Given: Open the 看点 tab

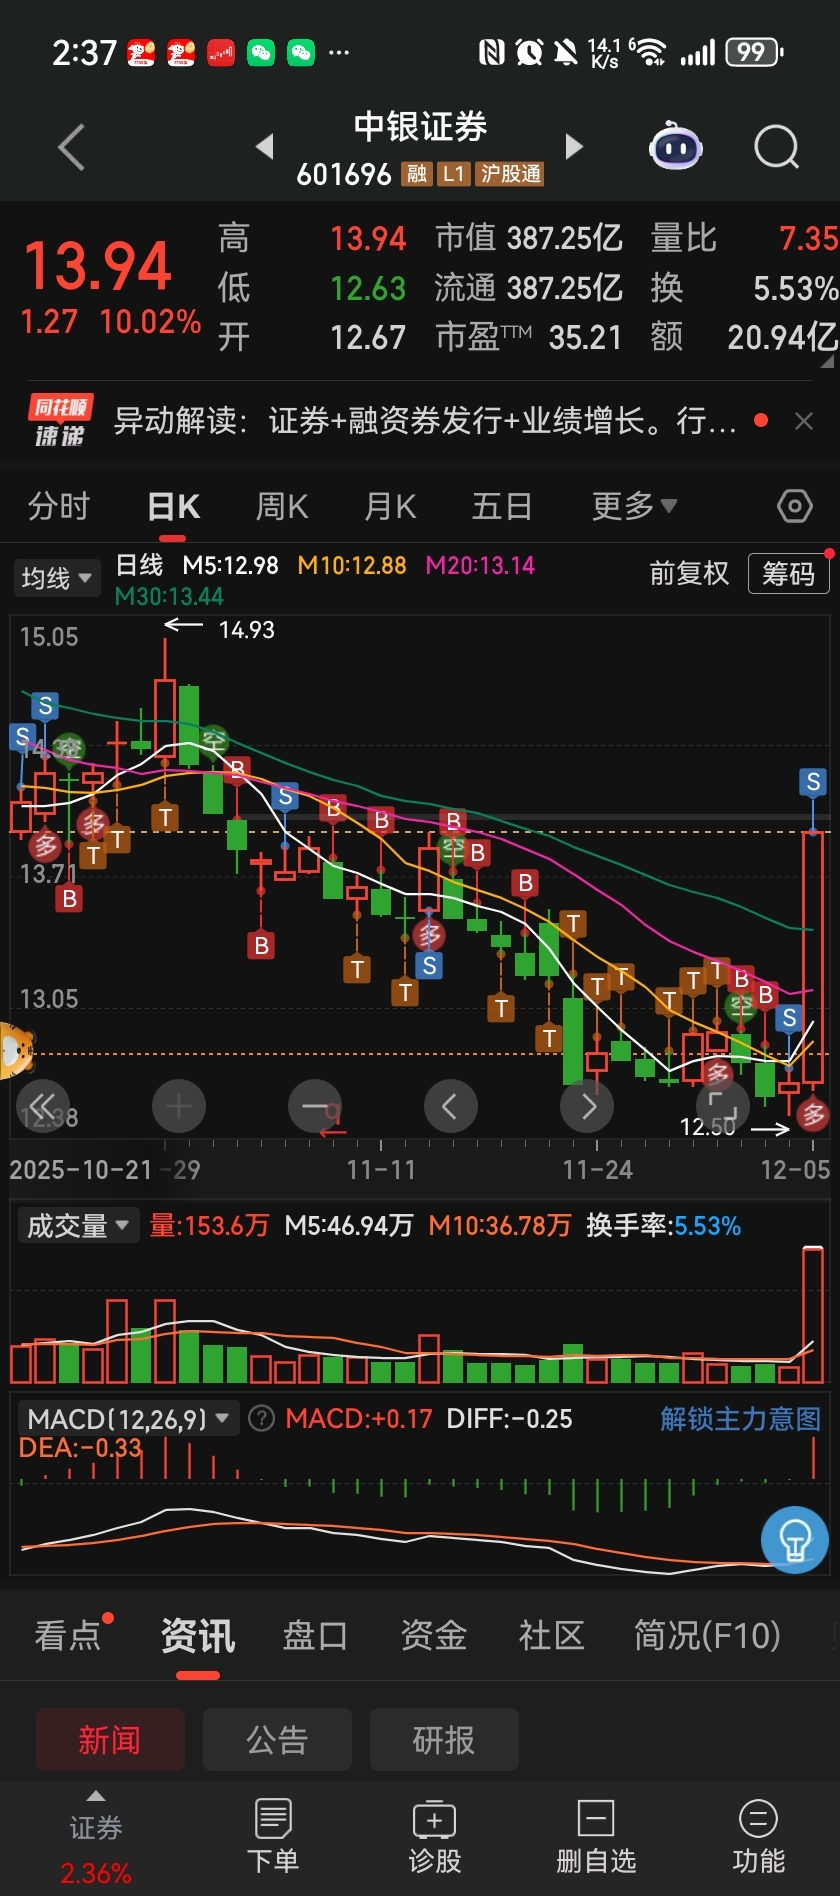Looking at the screenshot, I should click(68, 1636).
